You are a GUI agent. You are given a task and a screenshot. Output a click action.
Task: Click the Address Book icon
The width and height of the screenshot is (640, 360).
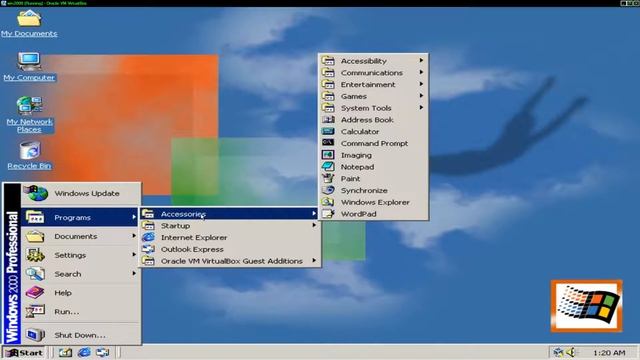[328, 120]
